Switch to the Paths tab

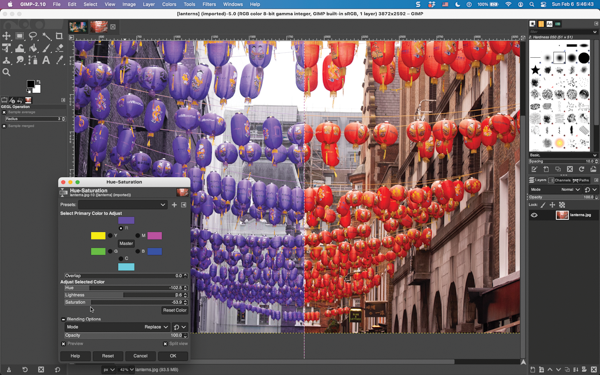tap(580, 180)
